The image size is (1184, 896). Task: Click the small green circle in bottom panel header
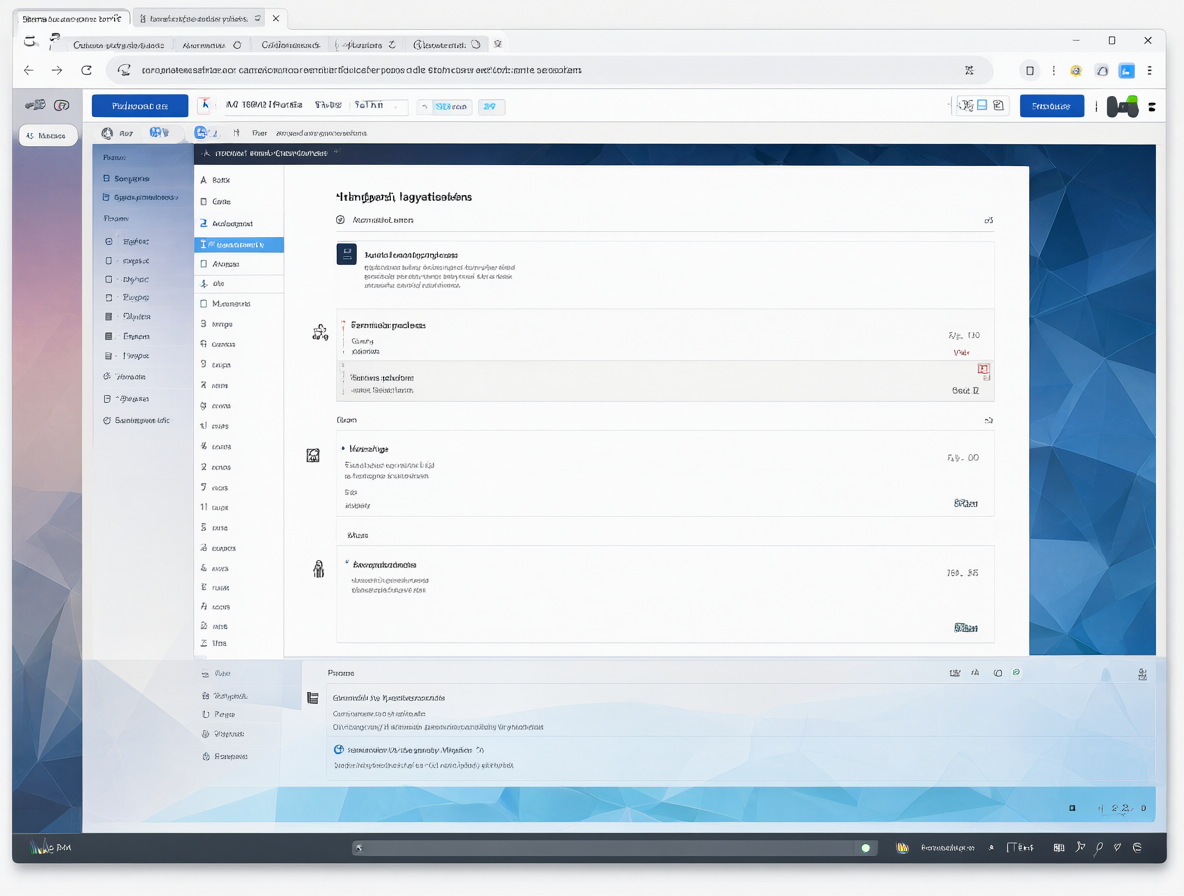(1016, 673)
